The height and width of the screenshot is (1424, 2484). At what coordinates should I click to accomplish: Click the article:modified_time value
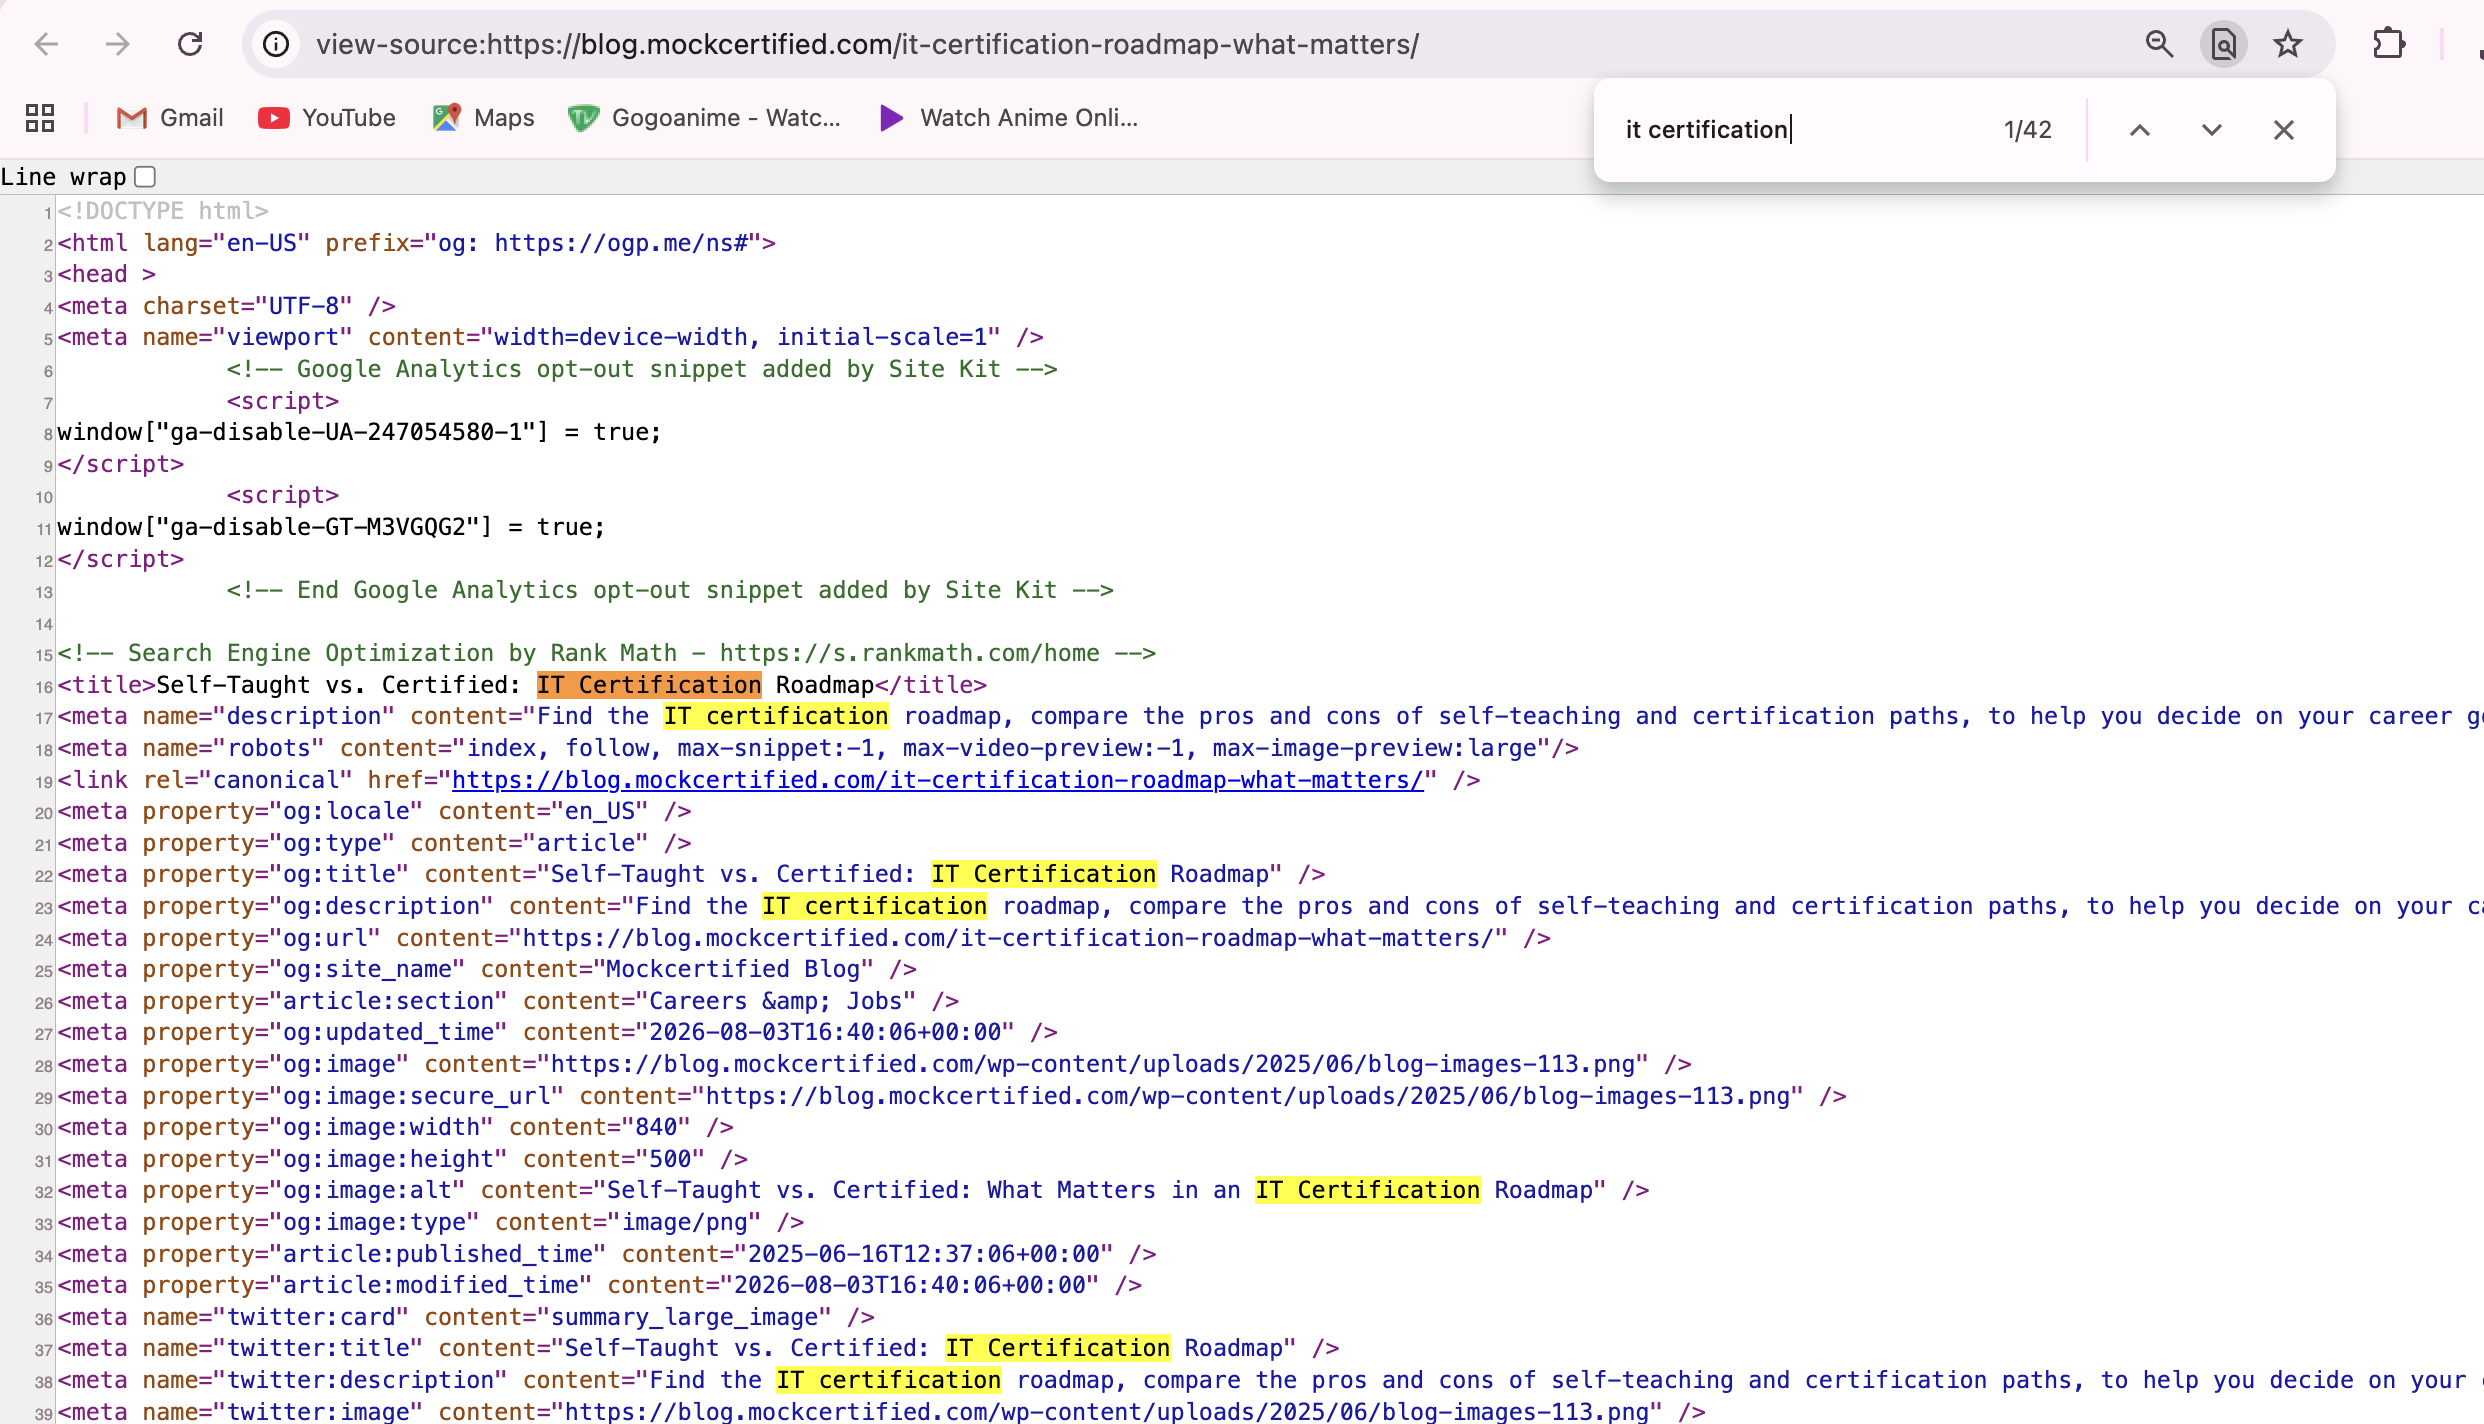910,1285
